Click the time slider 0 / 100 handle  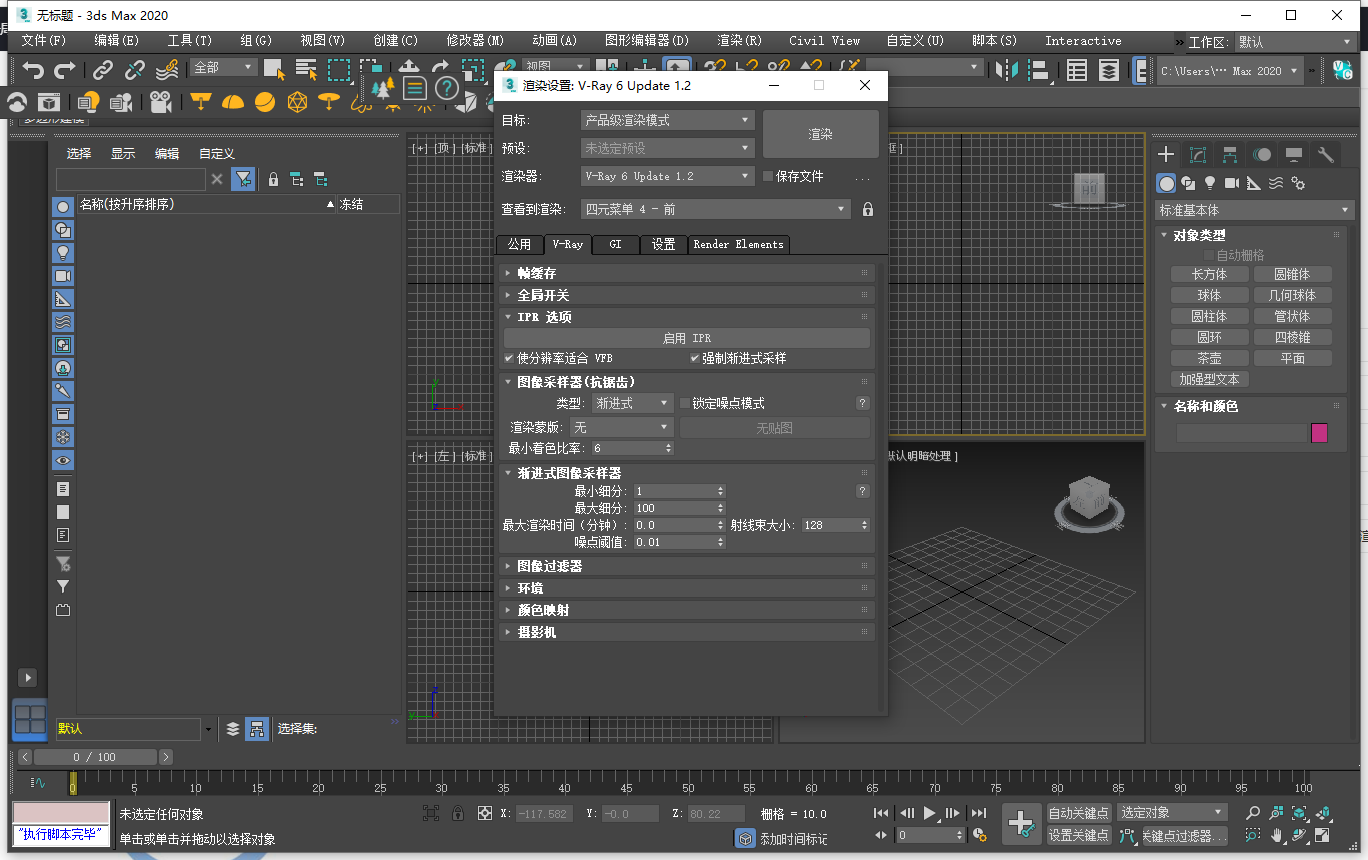tap(96, 757)
